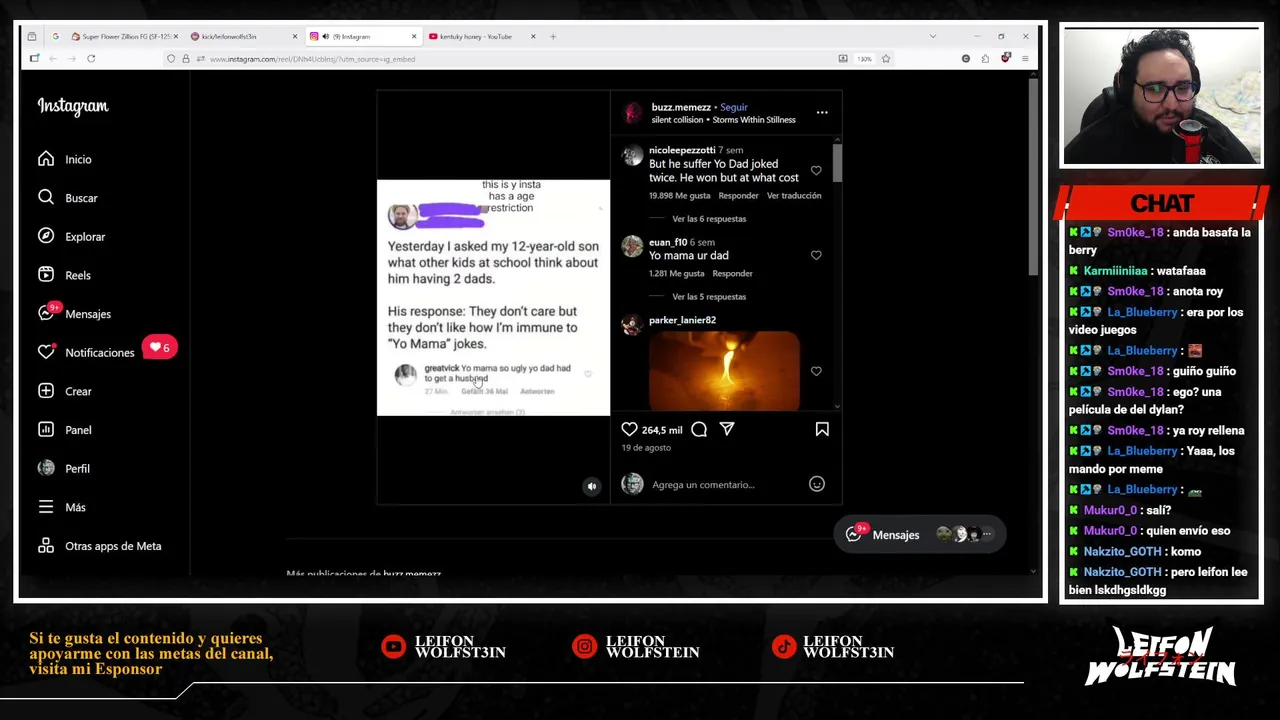This screenshot has height=720, width=1280.
Task: Show 19.898 Me gusta on nicoleepezzotti's comment
Action: pos(679,196)
